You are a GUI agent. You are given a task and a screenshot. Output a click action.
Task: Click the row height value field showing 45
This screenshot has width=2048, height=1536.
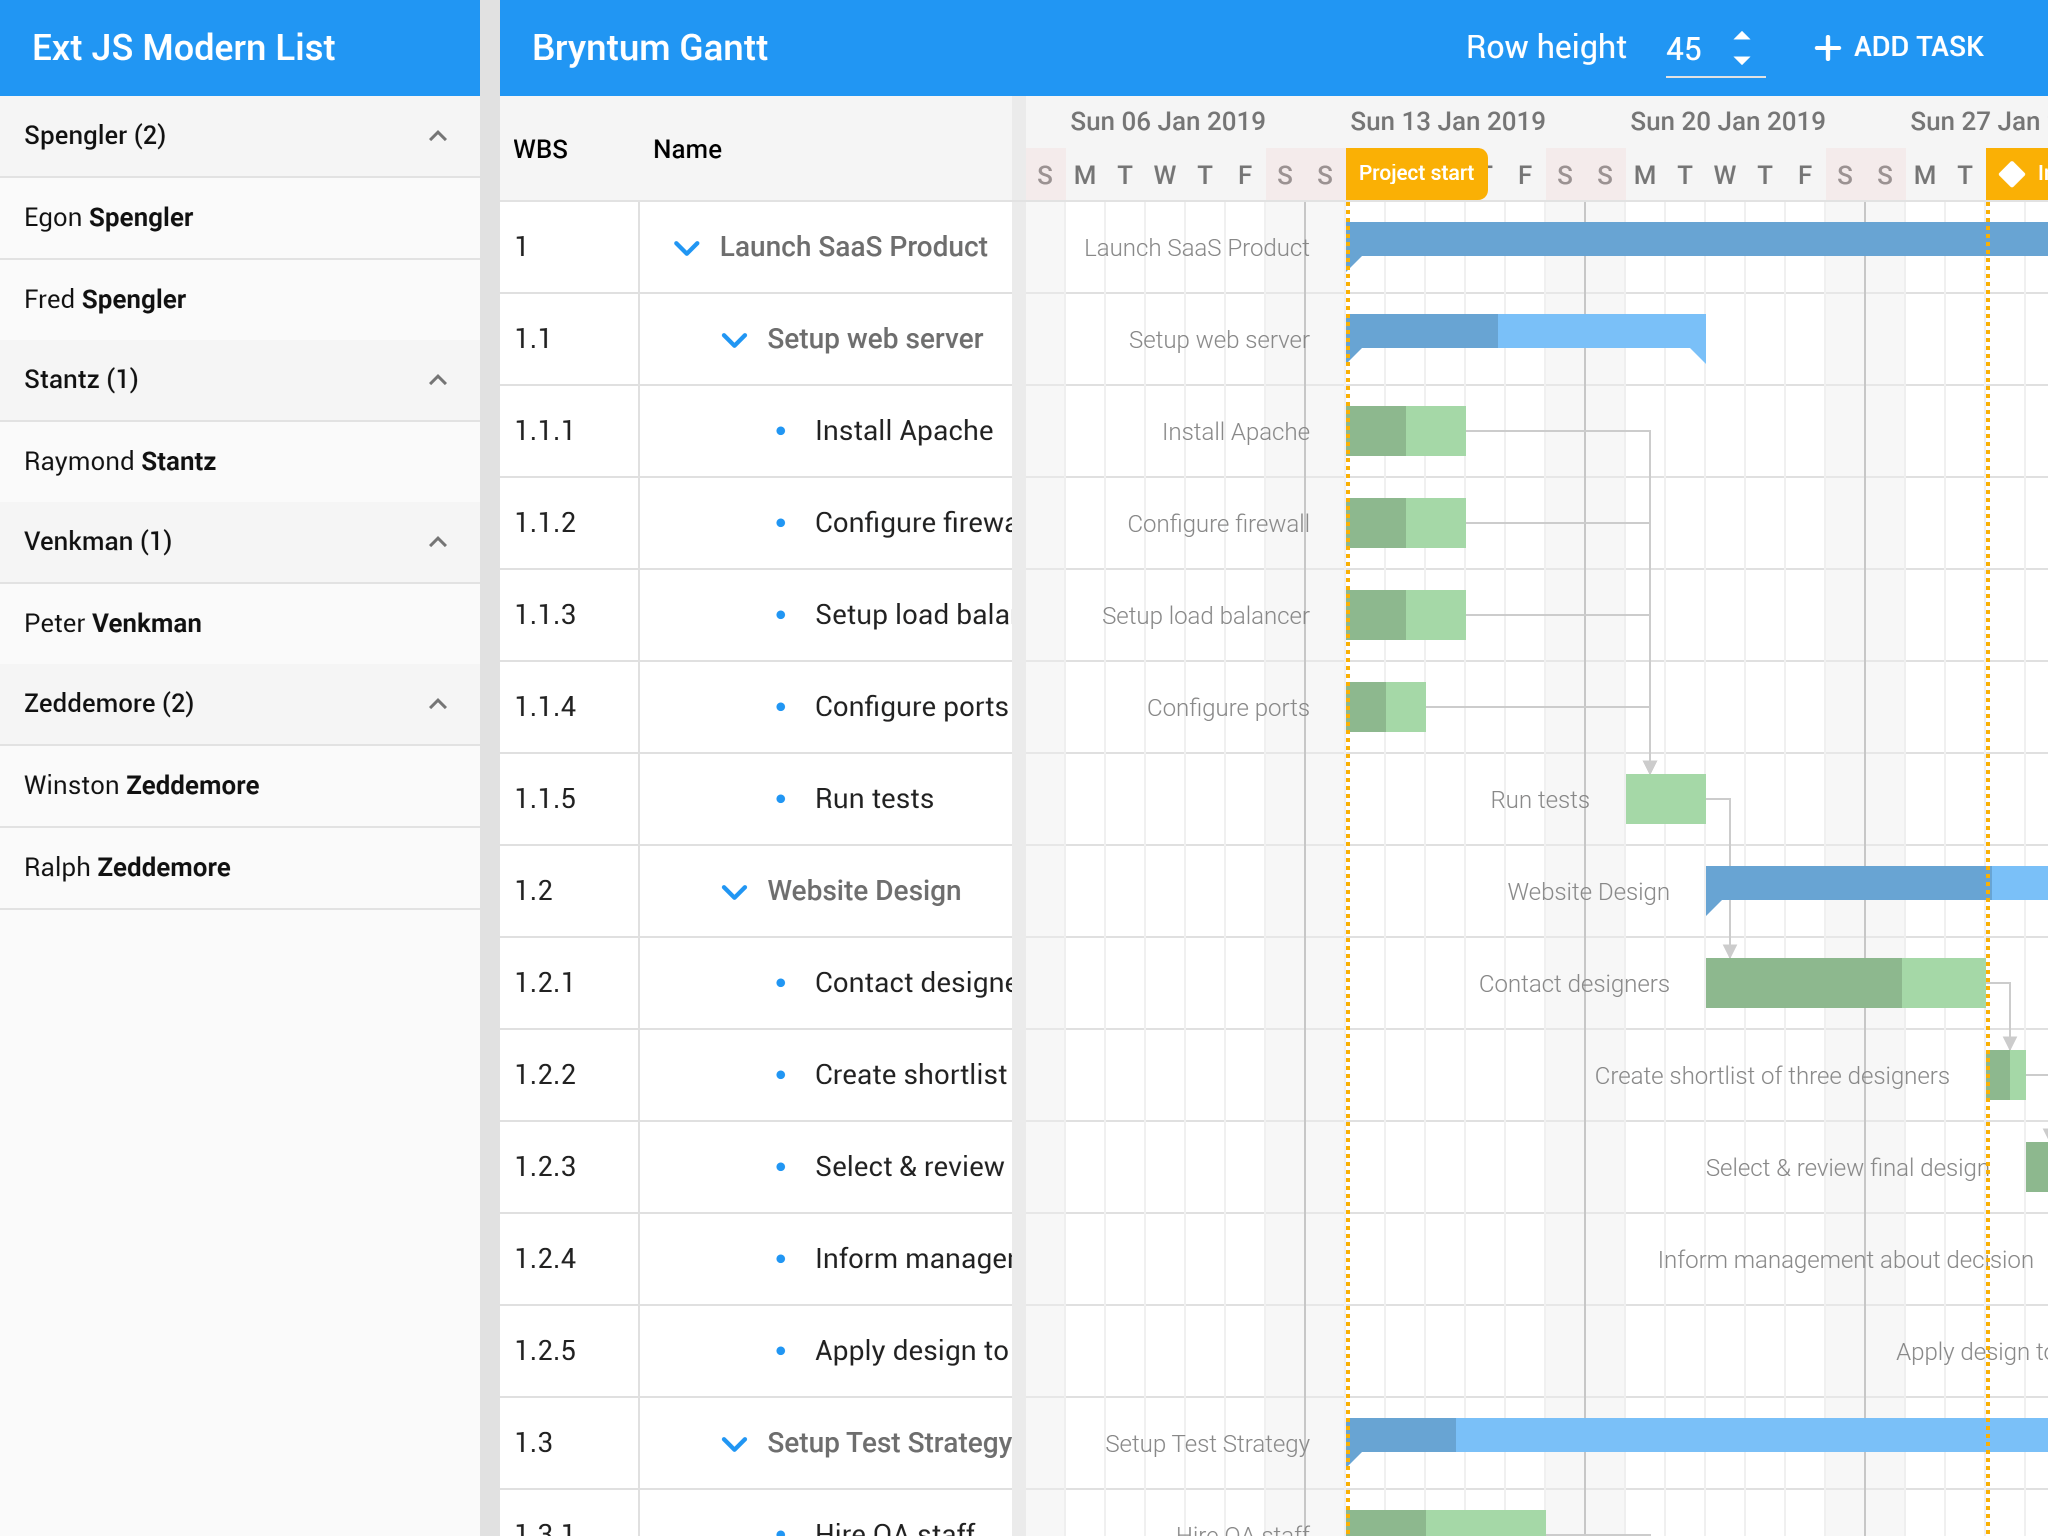pyautogui.click(x=1685, y=47)
